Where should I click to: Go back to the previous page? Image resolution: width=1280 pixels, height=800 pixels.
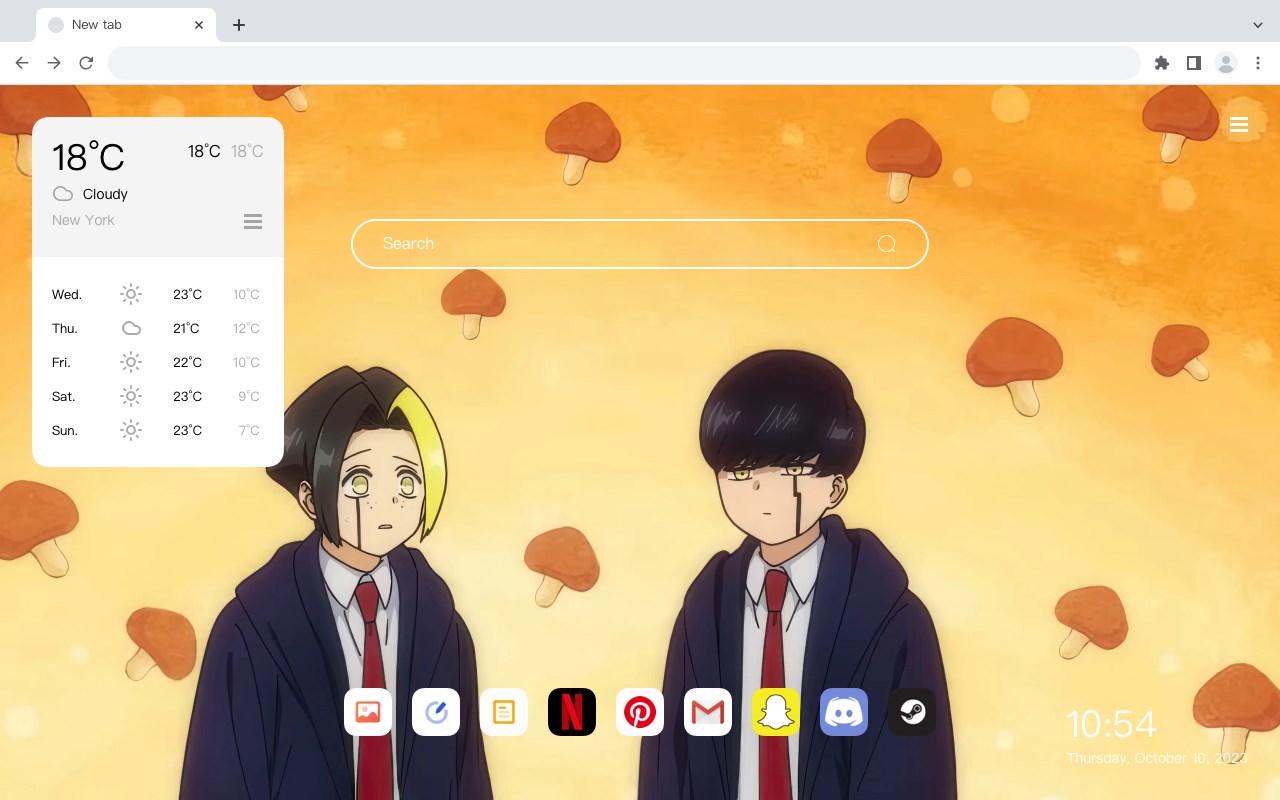[x=22, y=63]
